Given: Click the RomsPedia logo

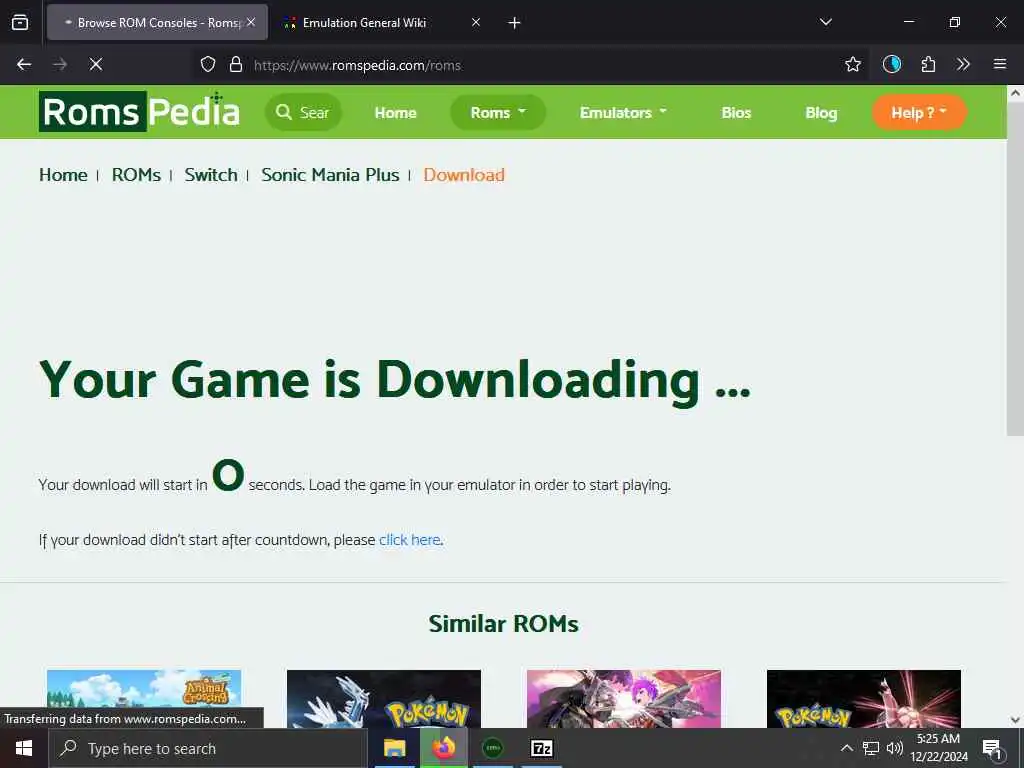Looking at the screenshot, I should click(x=139, y=112).
